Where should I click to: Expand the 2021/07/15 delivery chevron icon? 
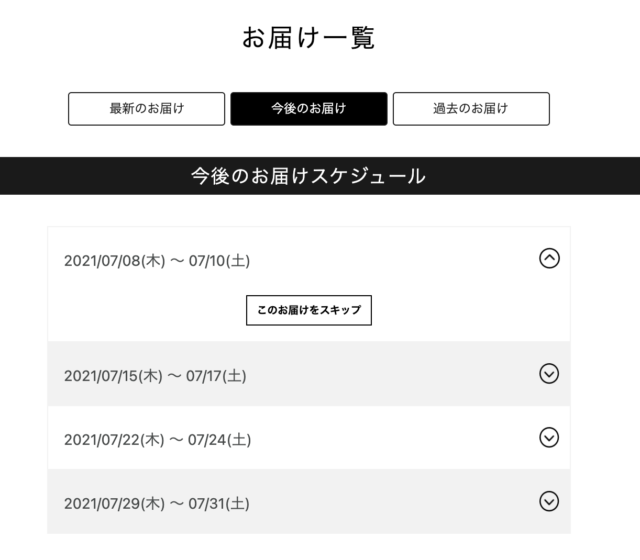pyautogui.click(x=549, y=373)
